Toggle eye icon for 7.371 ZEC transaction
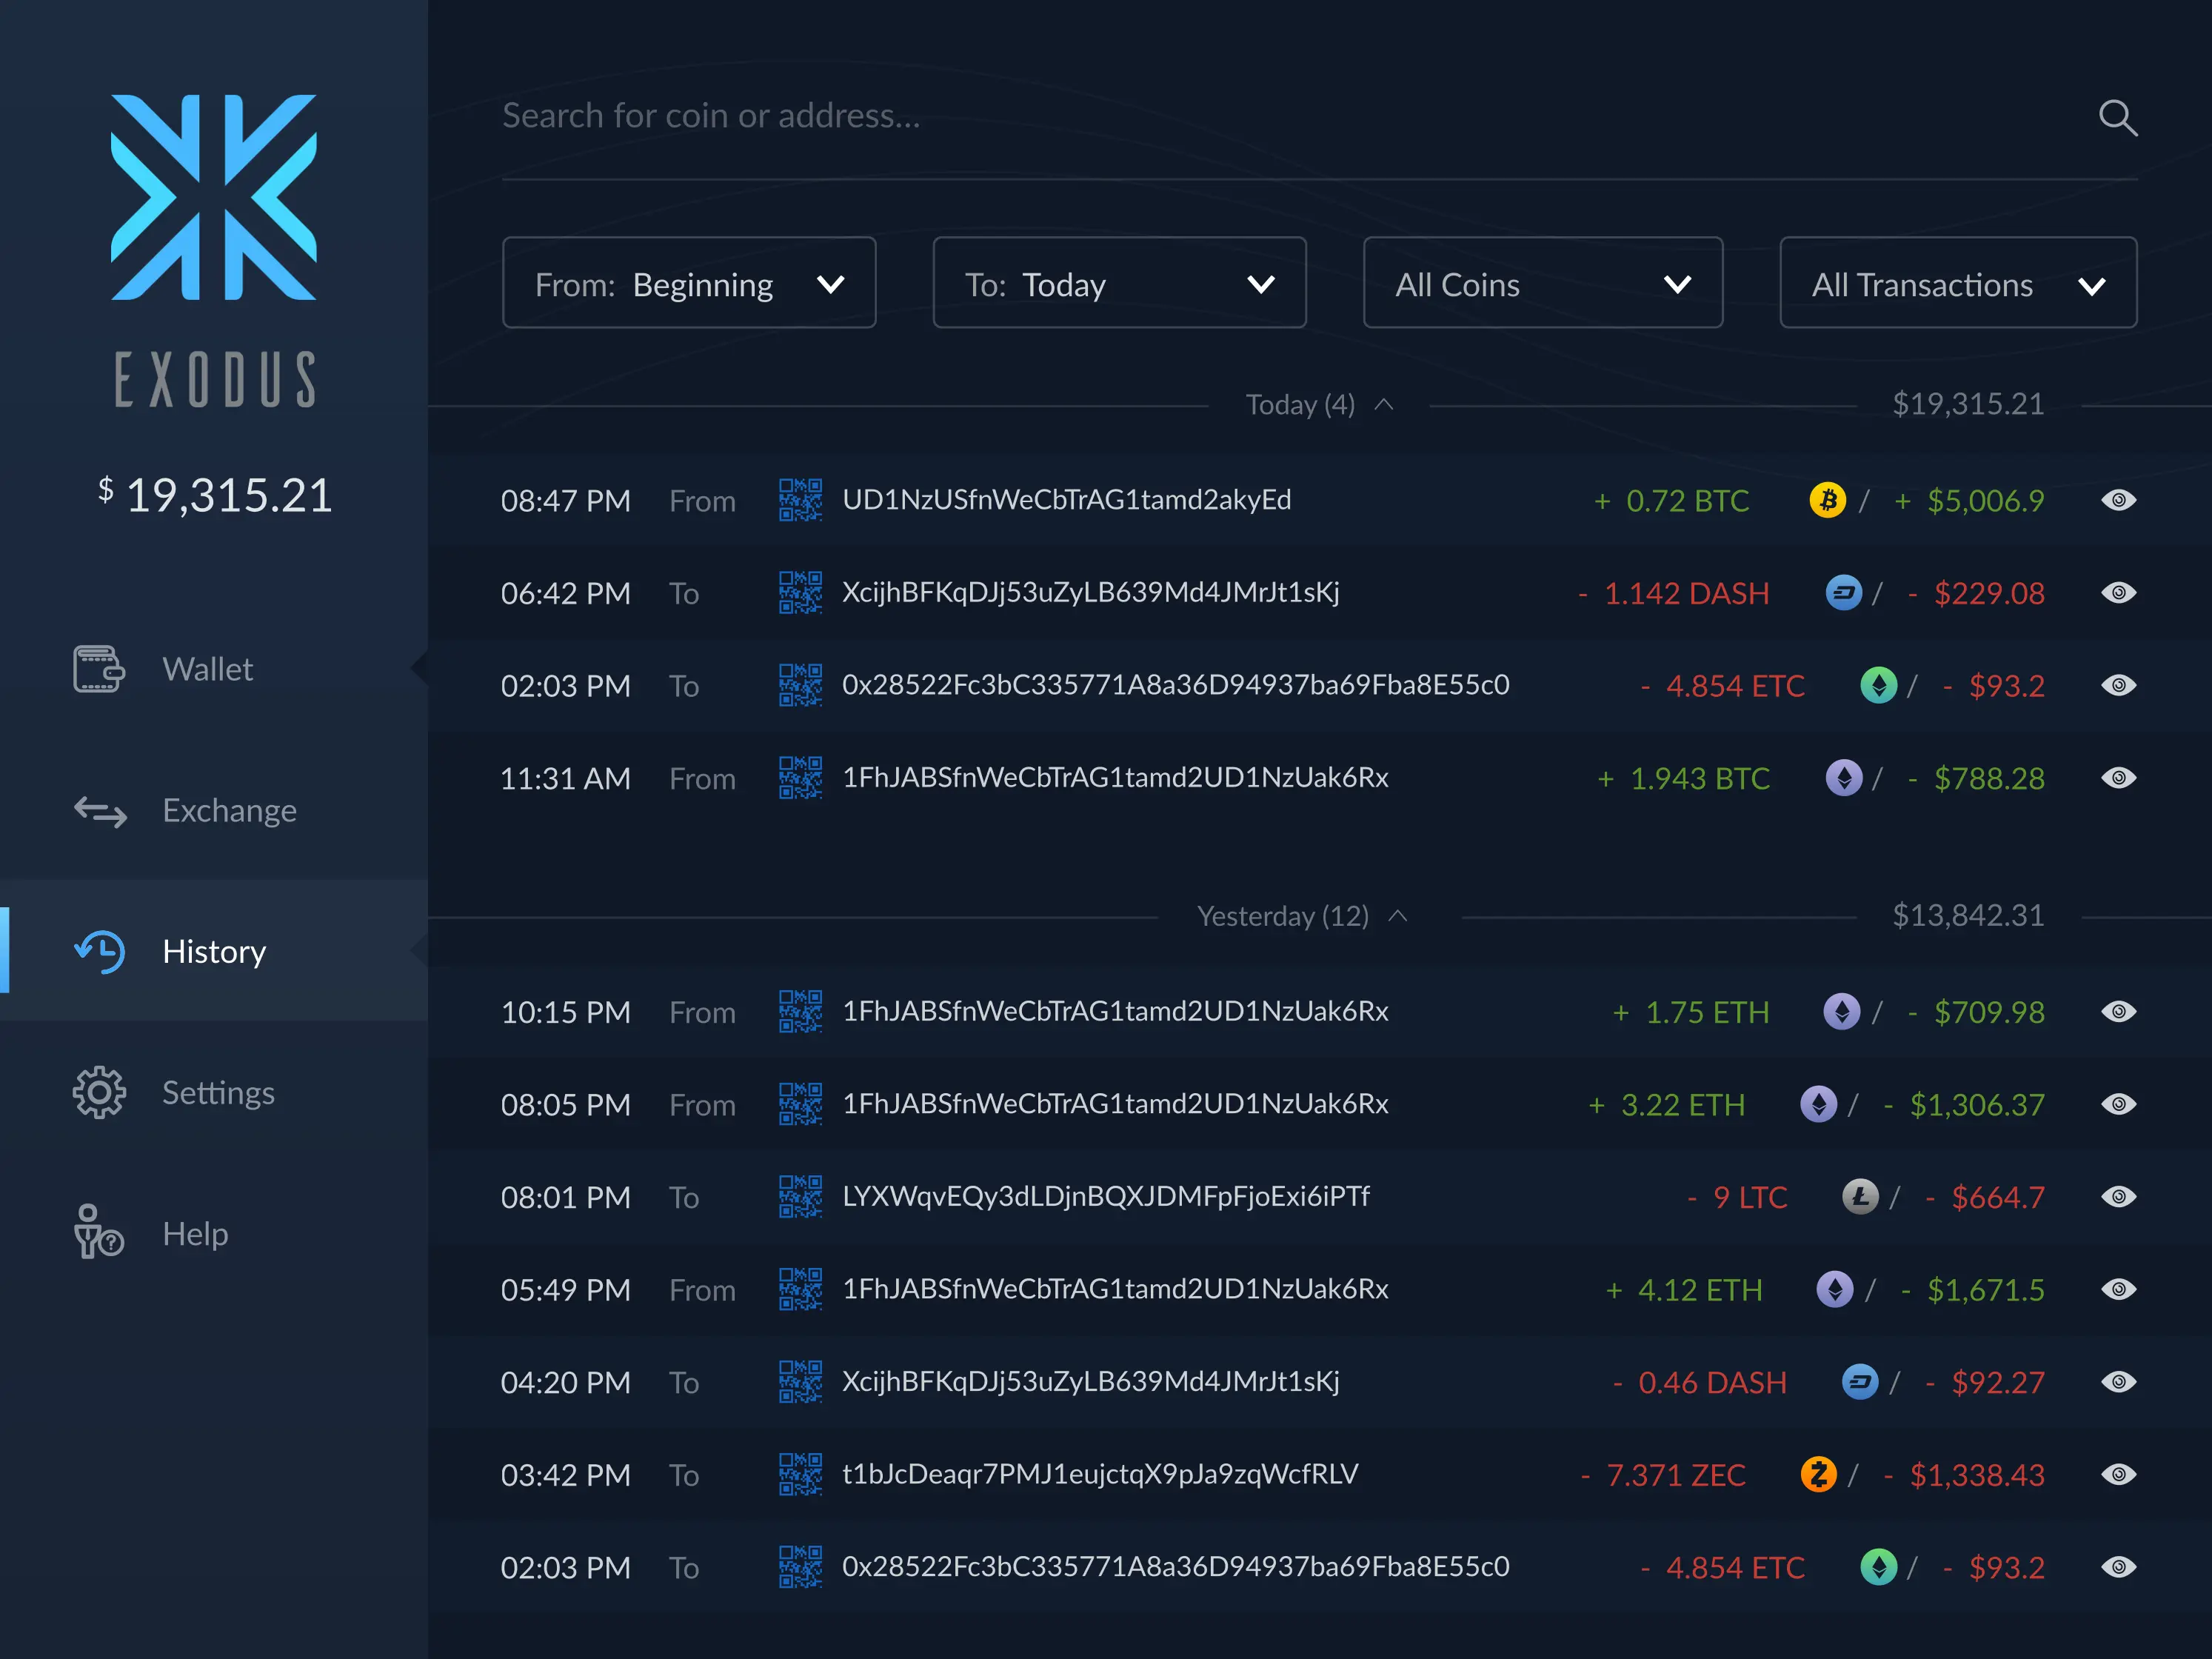2212x1659 pixels. [x=2118, y=1474]
